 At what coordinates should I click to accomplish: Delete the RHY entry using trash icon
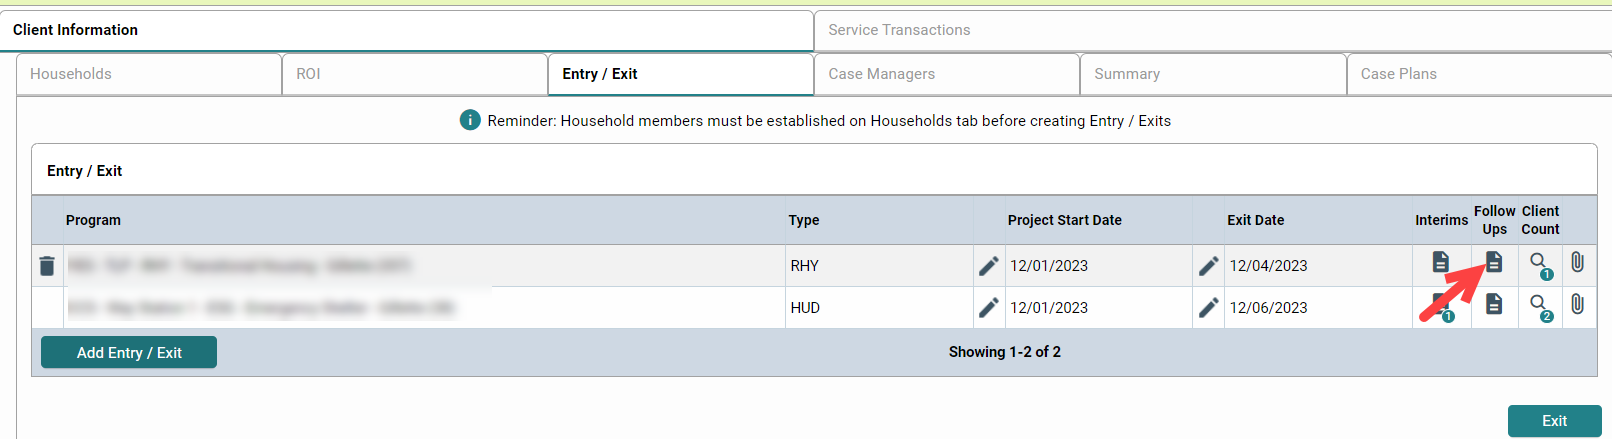click(47, 266)
